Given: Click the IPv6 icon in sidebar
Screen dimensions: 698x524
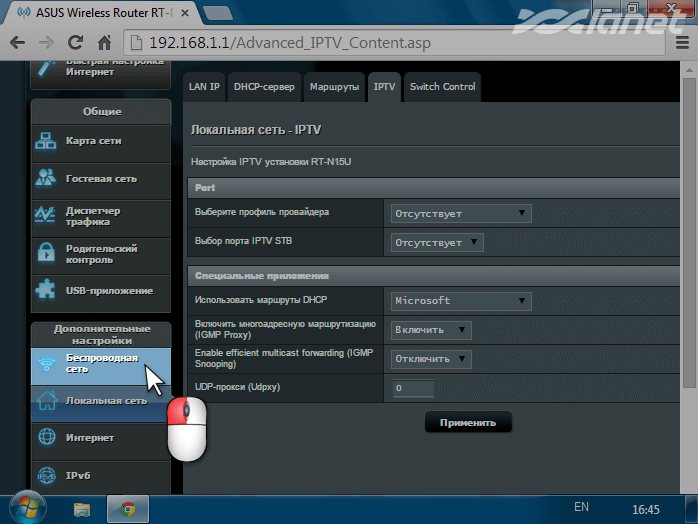Looking at the screenshot, I should click(47, 475).
